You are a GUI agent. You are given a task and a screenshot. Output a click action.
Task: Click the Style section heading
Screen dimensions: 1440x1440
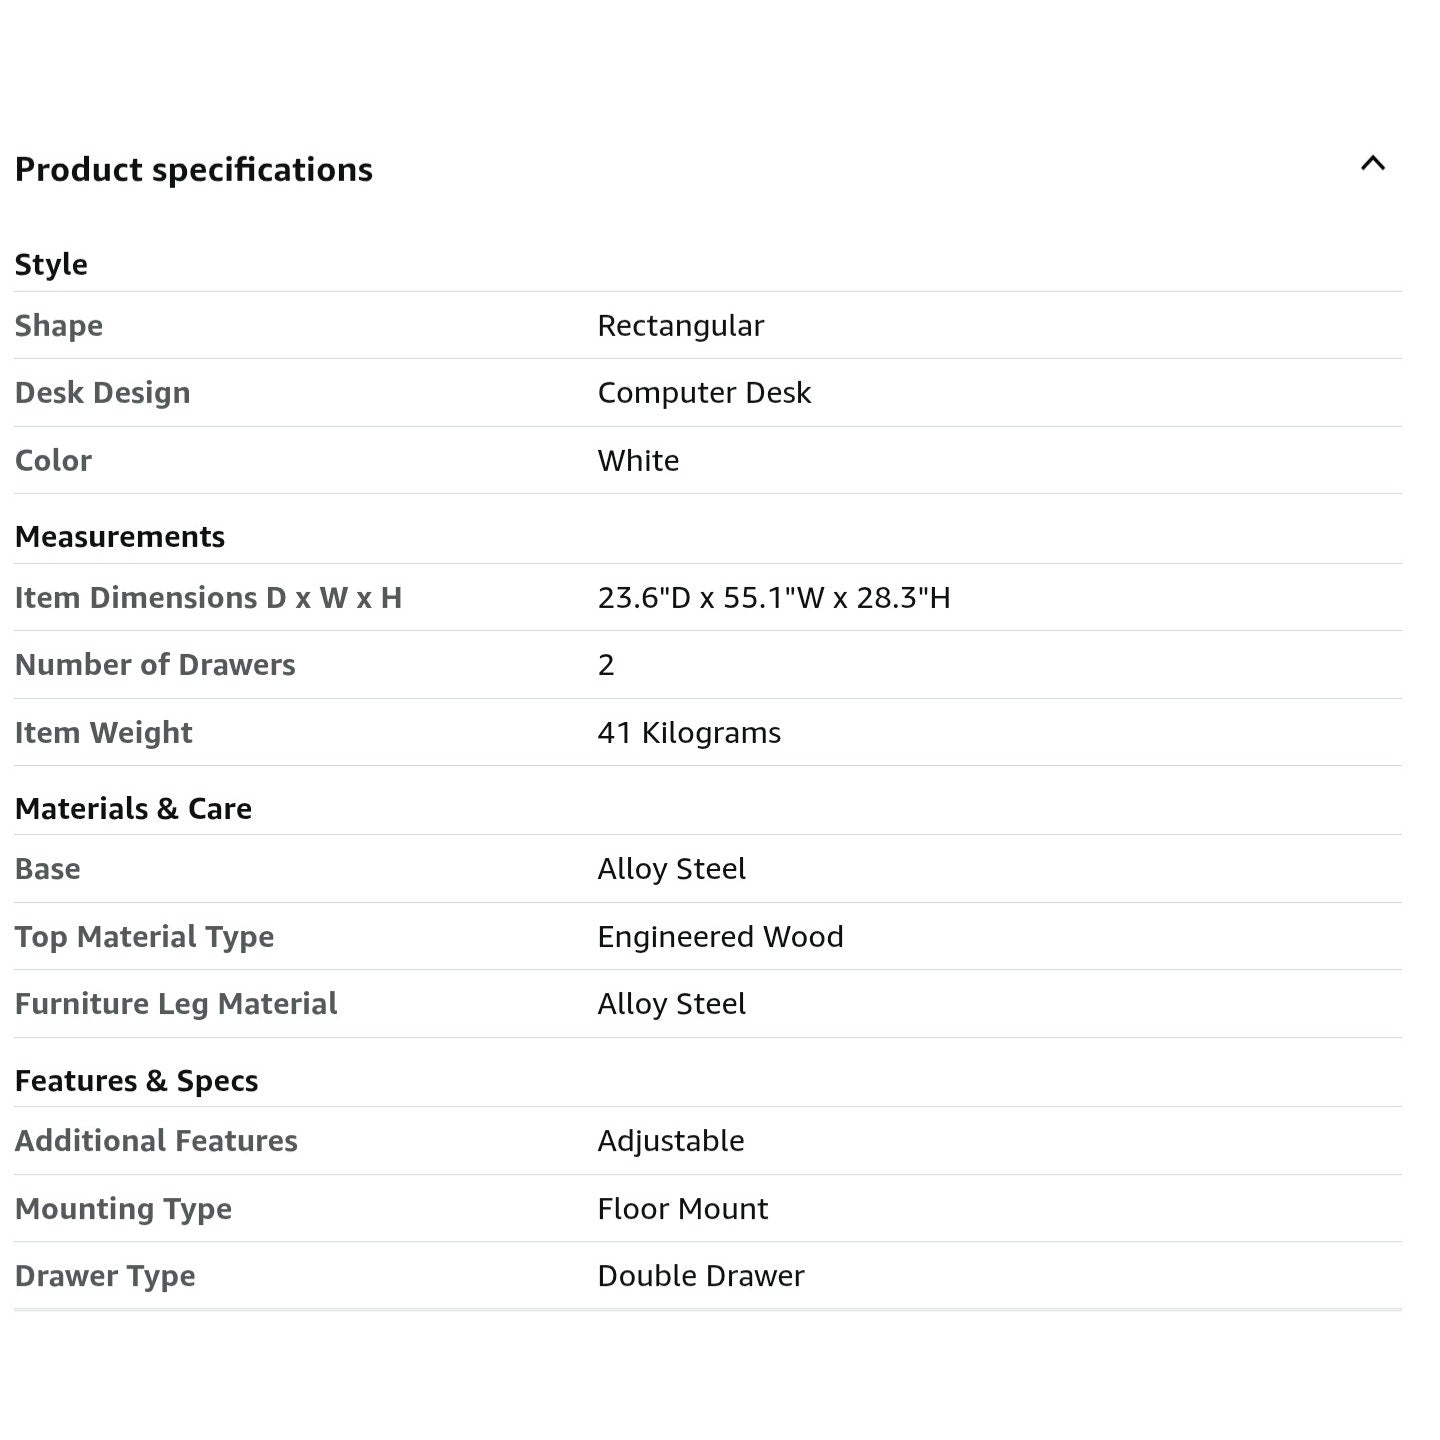(51, 265)
